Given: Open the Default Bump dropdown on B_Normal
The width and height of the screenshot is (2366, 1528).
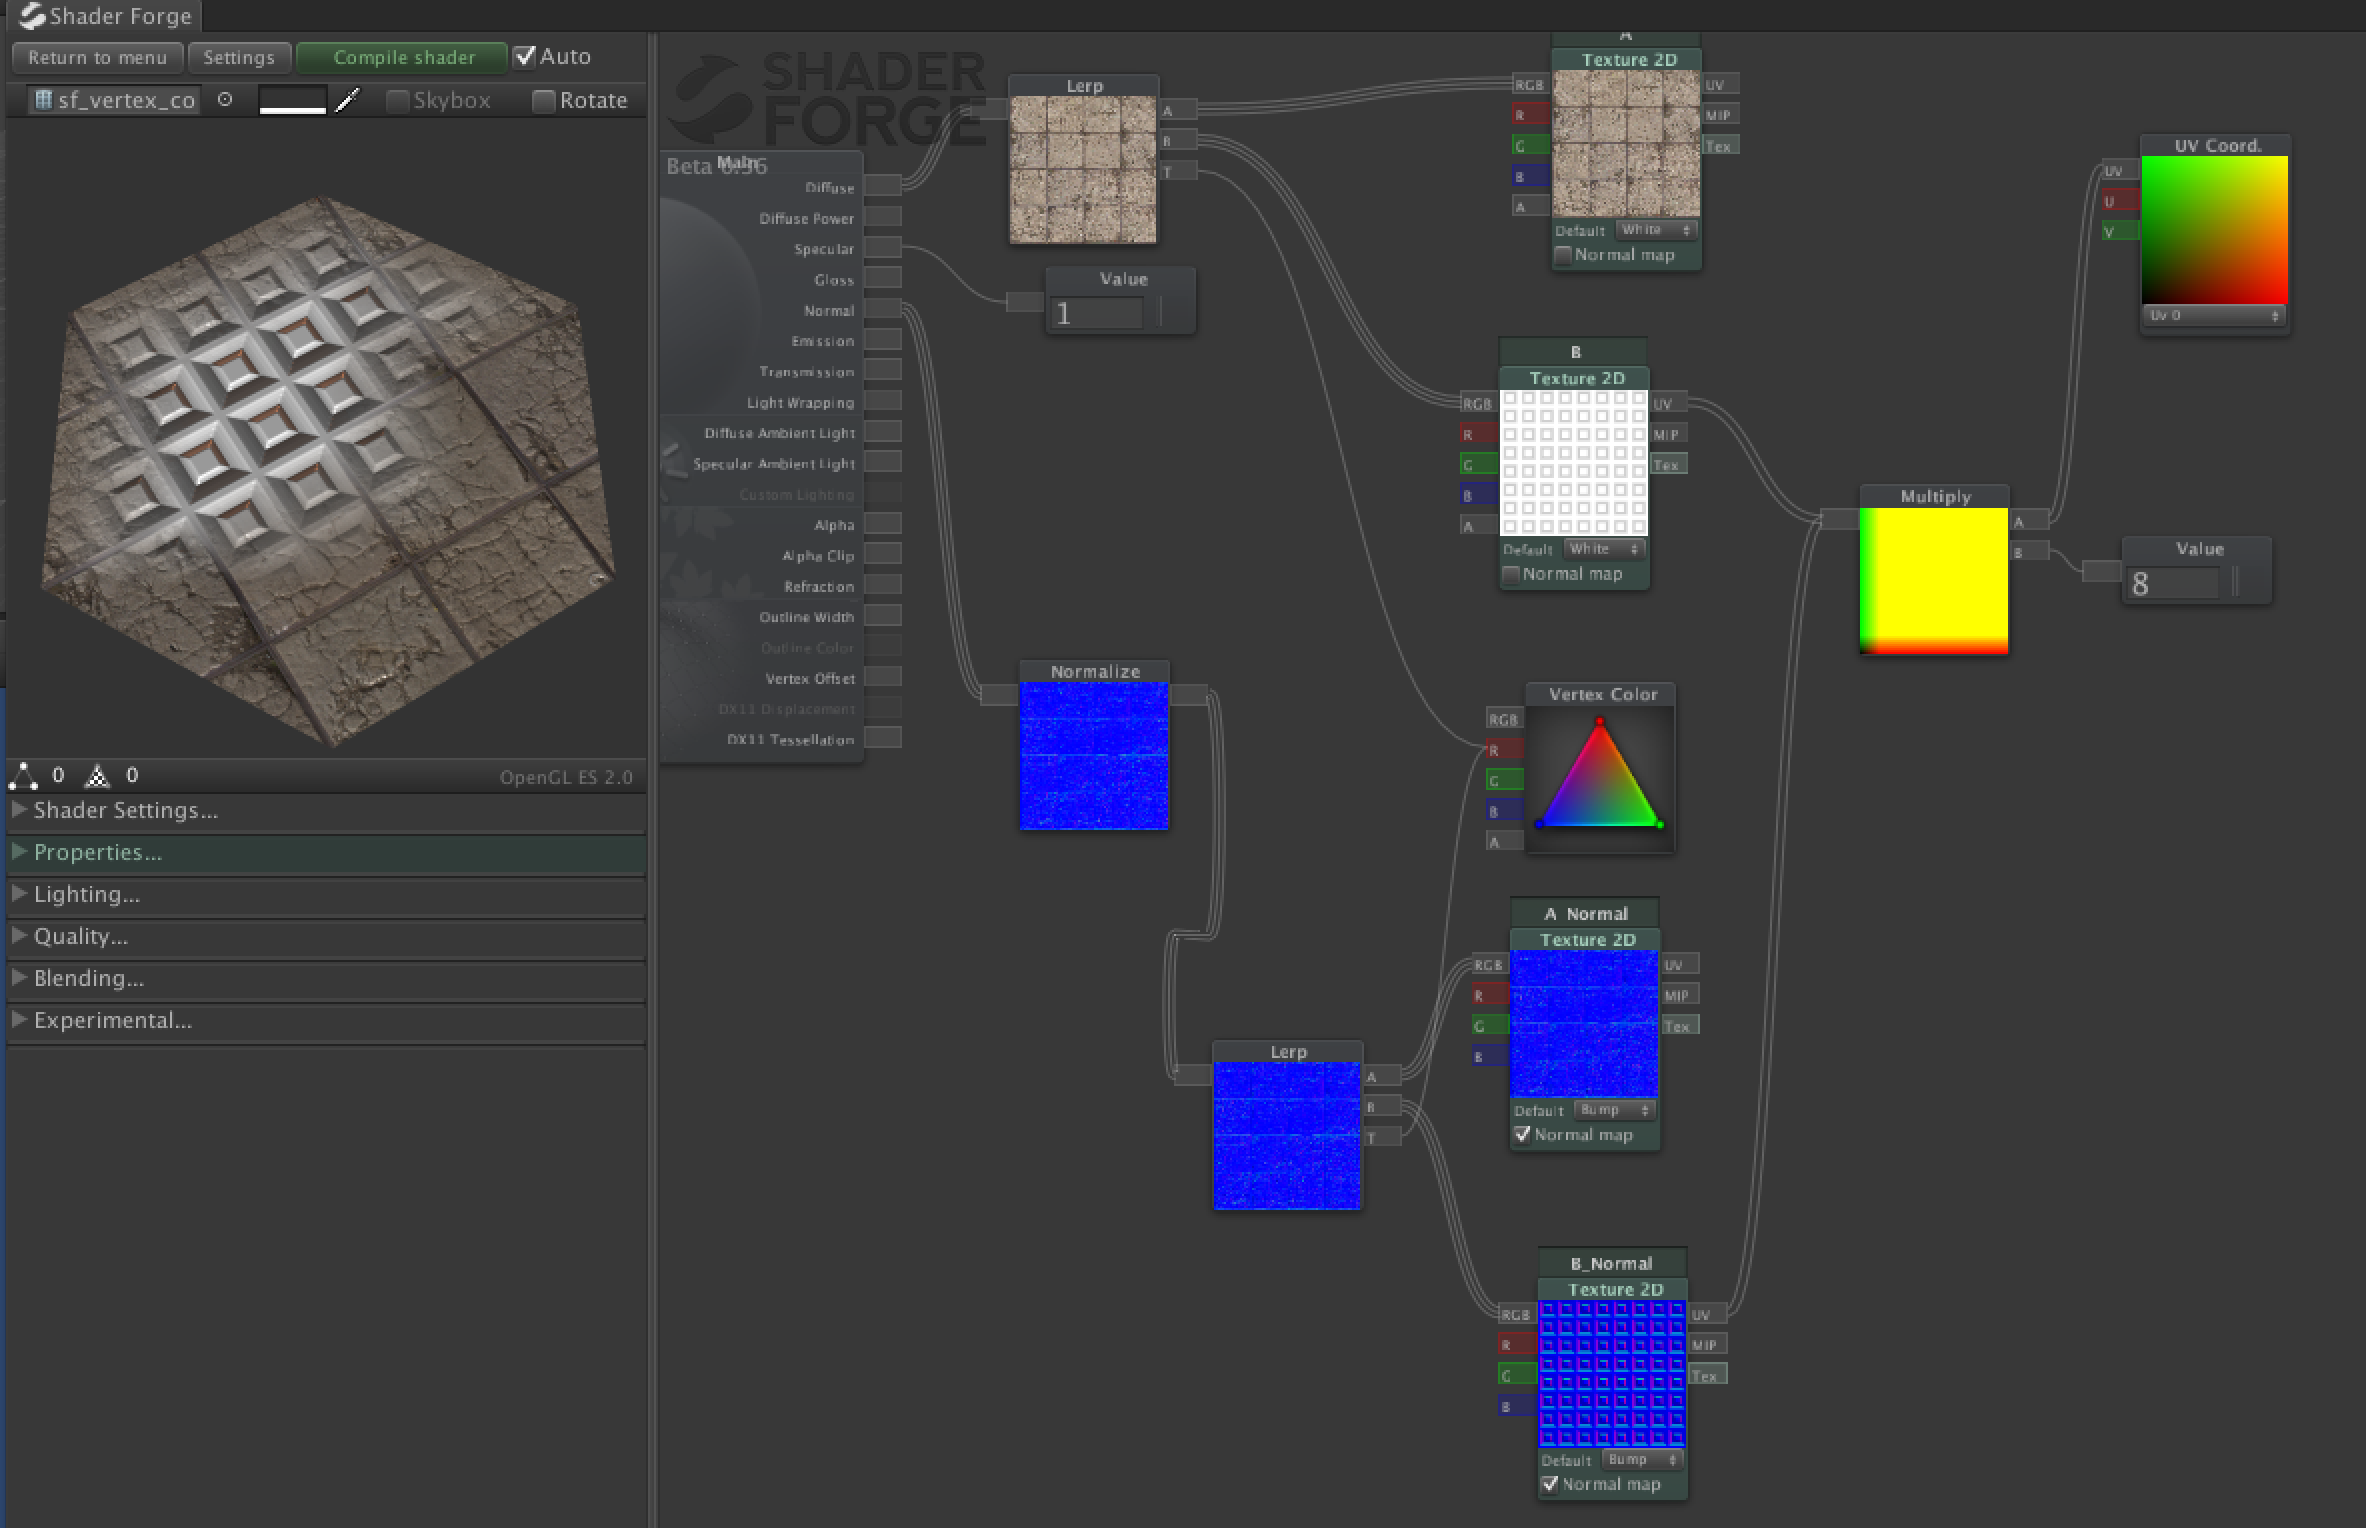Looking at the screenshot, I should 1642,1460.
